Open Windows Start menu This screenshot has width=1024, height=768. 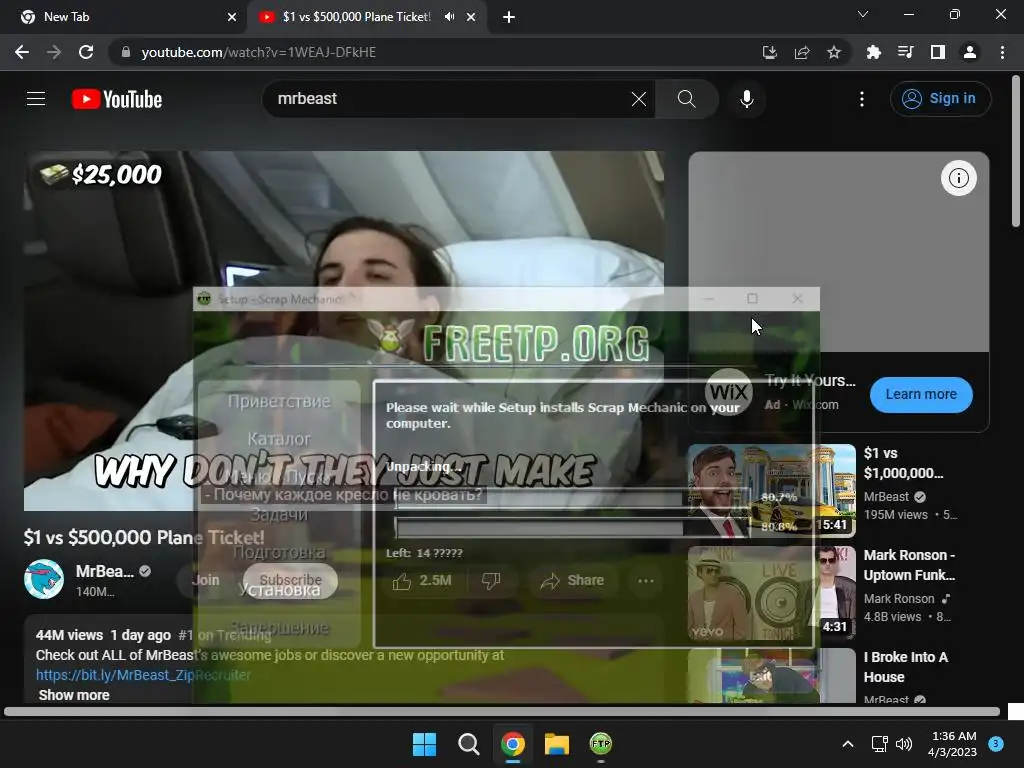(424, 744)
